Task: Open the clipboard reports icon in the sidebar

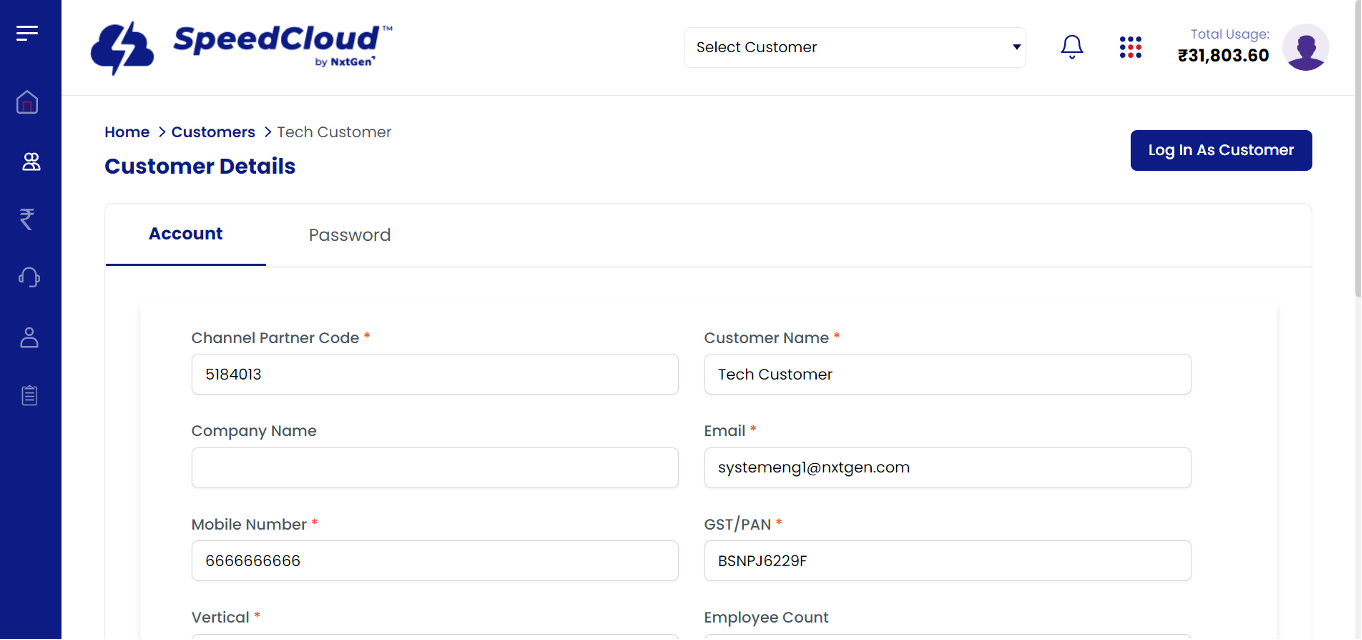Action: pos(28,395)
